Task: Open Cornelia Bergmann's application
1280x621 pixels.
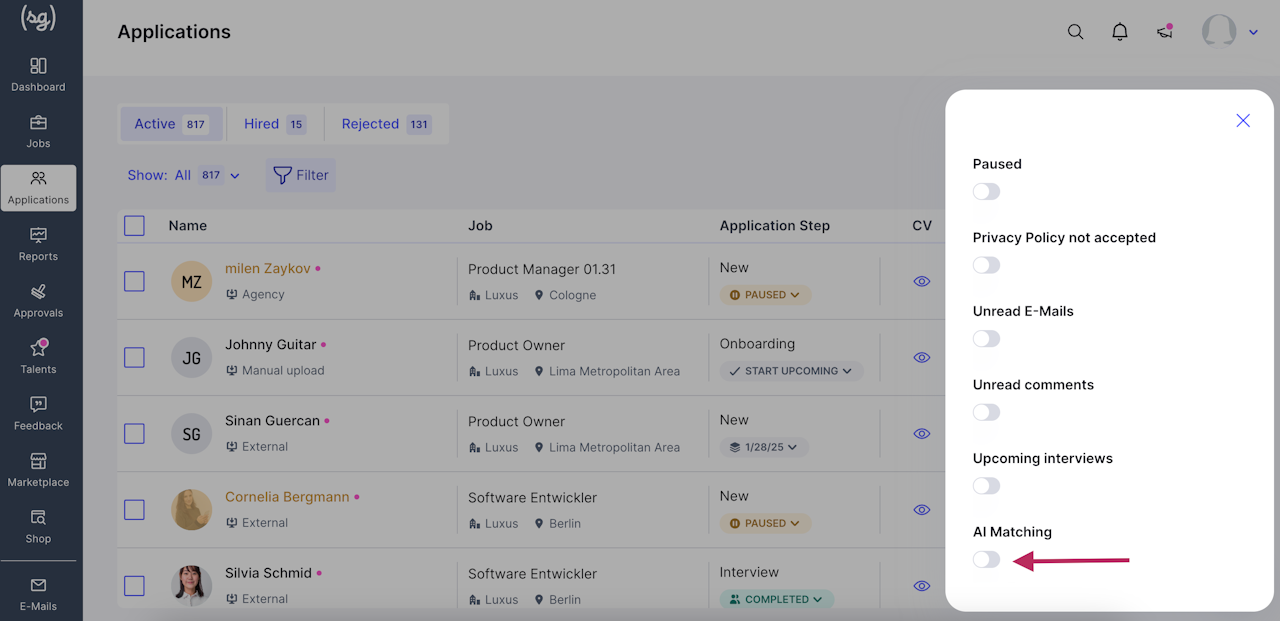Action: 286,497
